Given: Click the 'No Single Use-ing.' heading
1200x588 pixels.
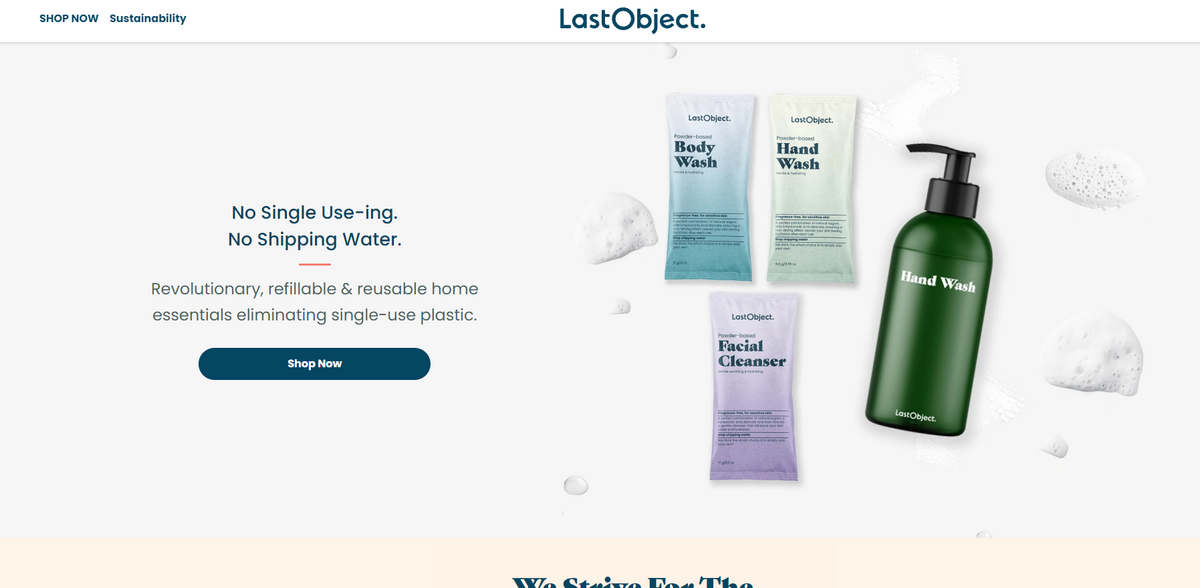Looking at the screenshot, I should coord(314,212).
